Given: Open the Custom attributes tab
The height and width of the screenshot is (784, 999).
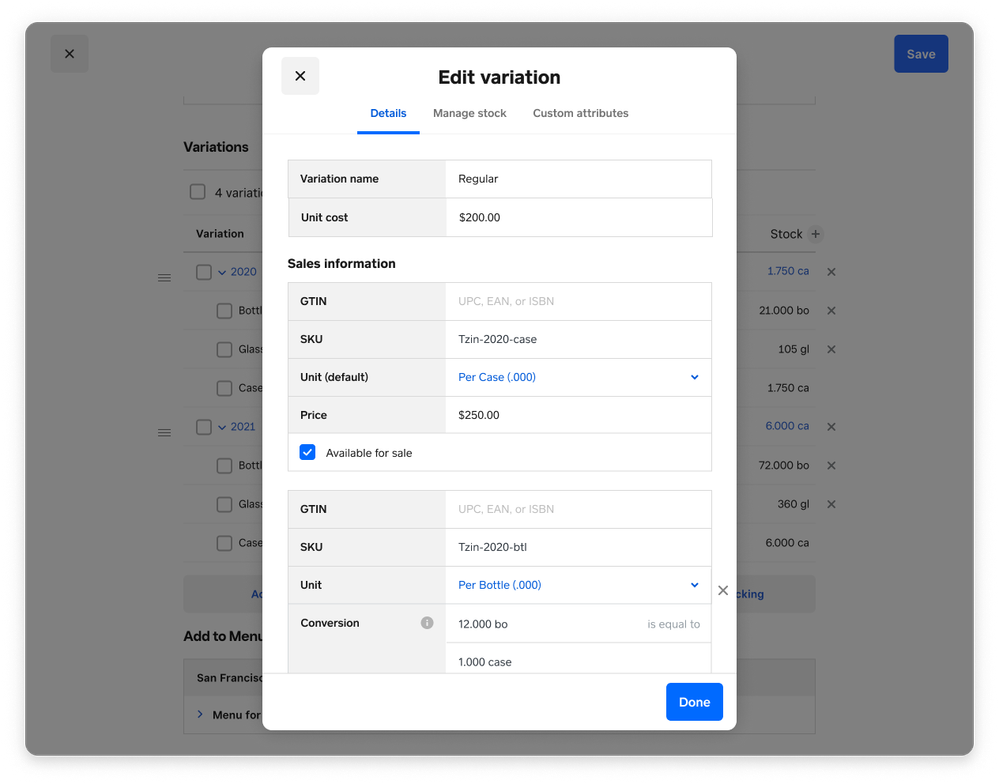Looking at the screenshot, I should pos(580,114).
